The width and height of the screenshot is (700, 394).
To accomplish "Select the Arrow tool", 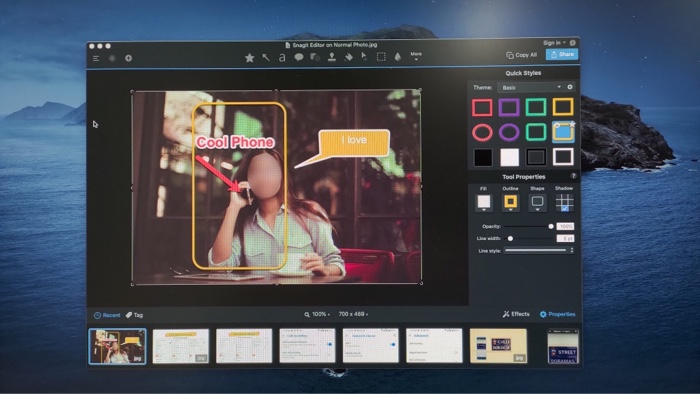I will click(x=266, y=58).
